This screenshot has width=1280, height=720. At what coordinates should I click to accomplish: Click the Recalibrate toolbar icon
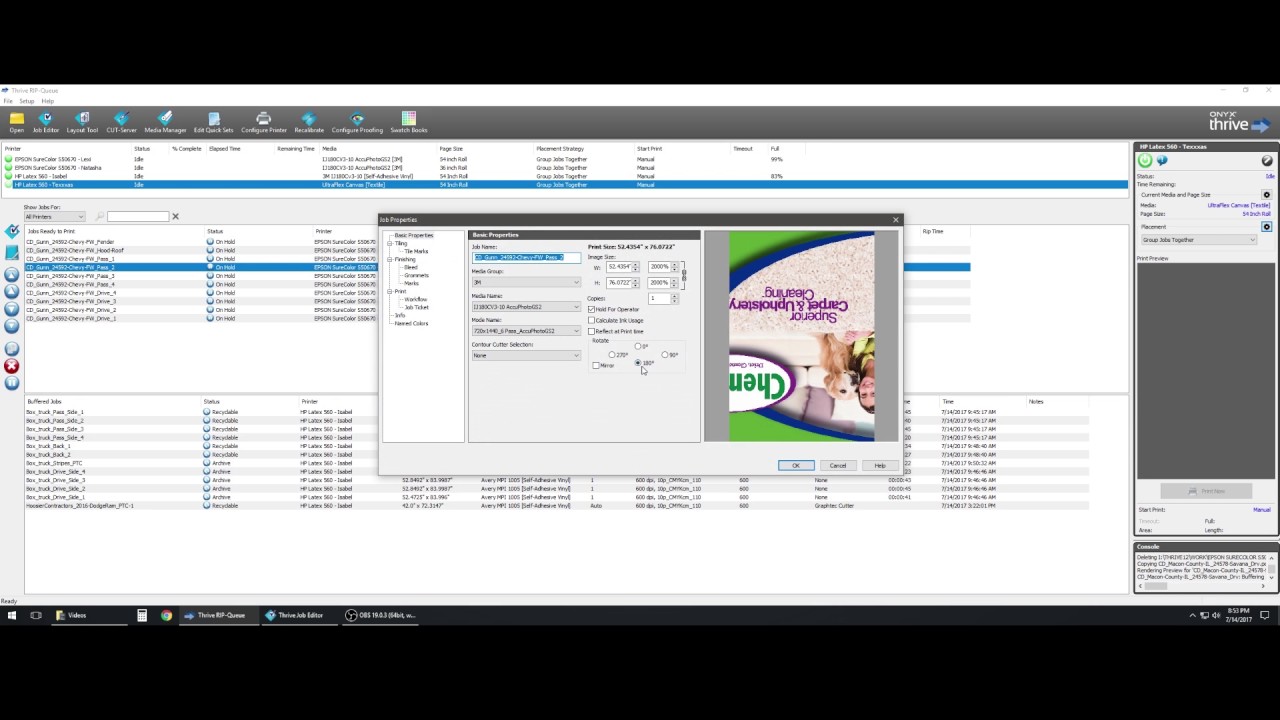[x=309, y=122]
